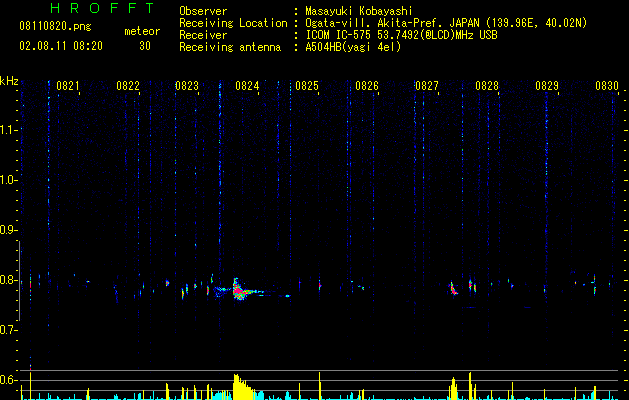The image size is (629, 400).
Task: Click the 0822 time marker
Action: 128,86
